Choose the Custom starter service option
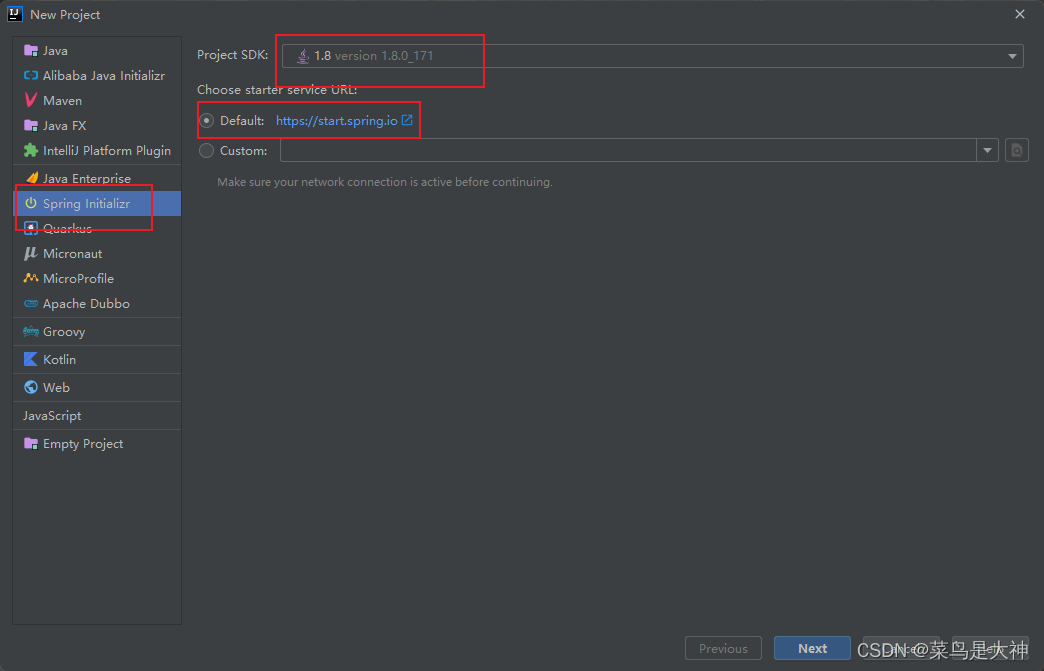 (206, 150)
